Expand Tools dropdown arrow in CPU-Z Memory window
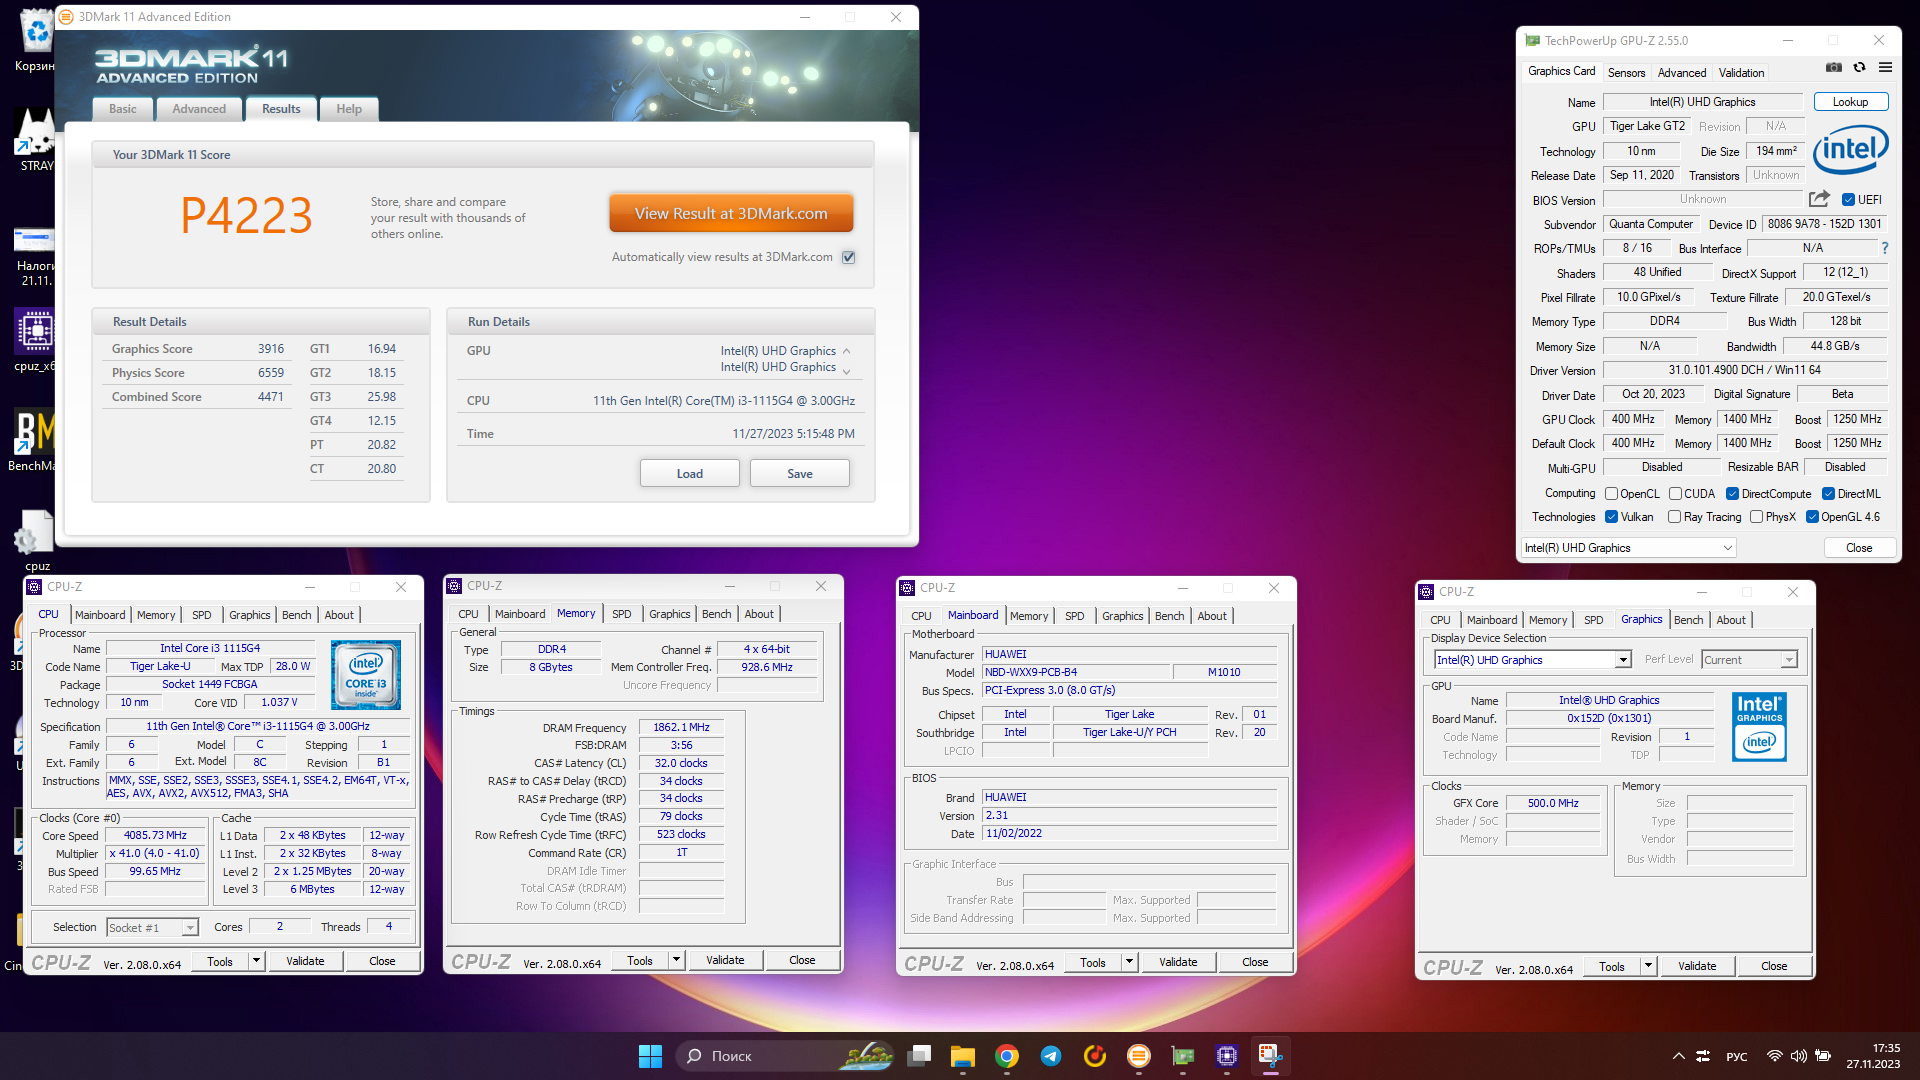The width and height of the screenshot is (1920, 1080). click(676, 960)
